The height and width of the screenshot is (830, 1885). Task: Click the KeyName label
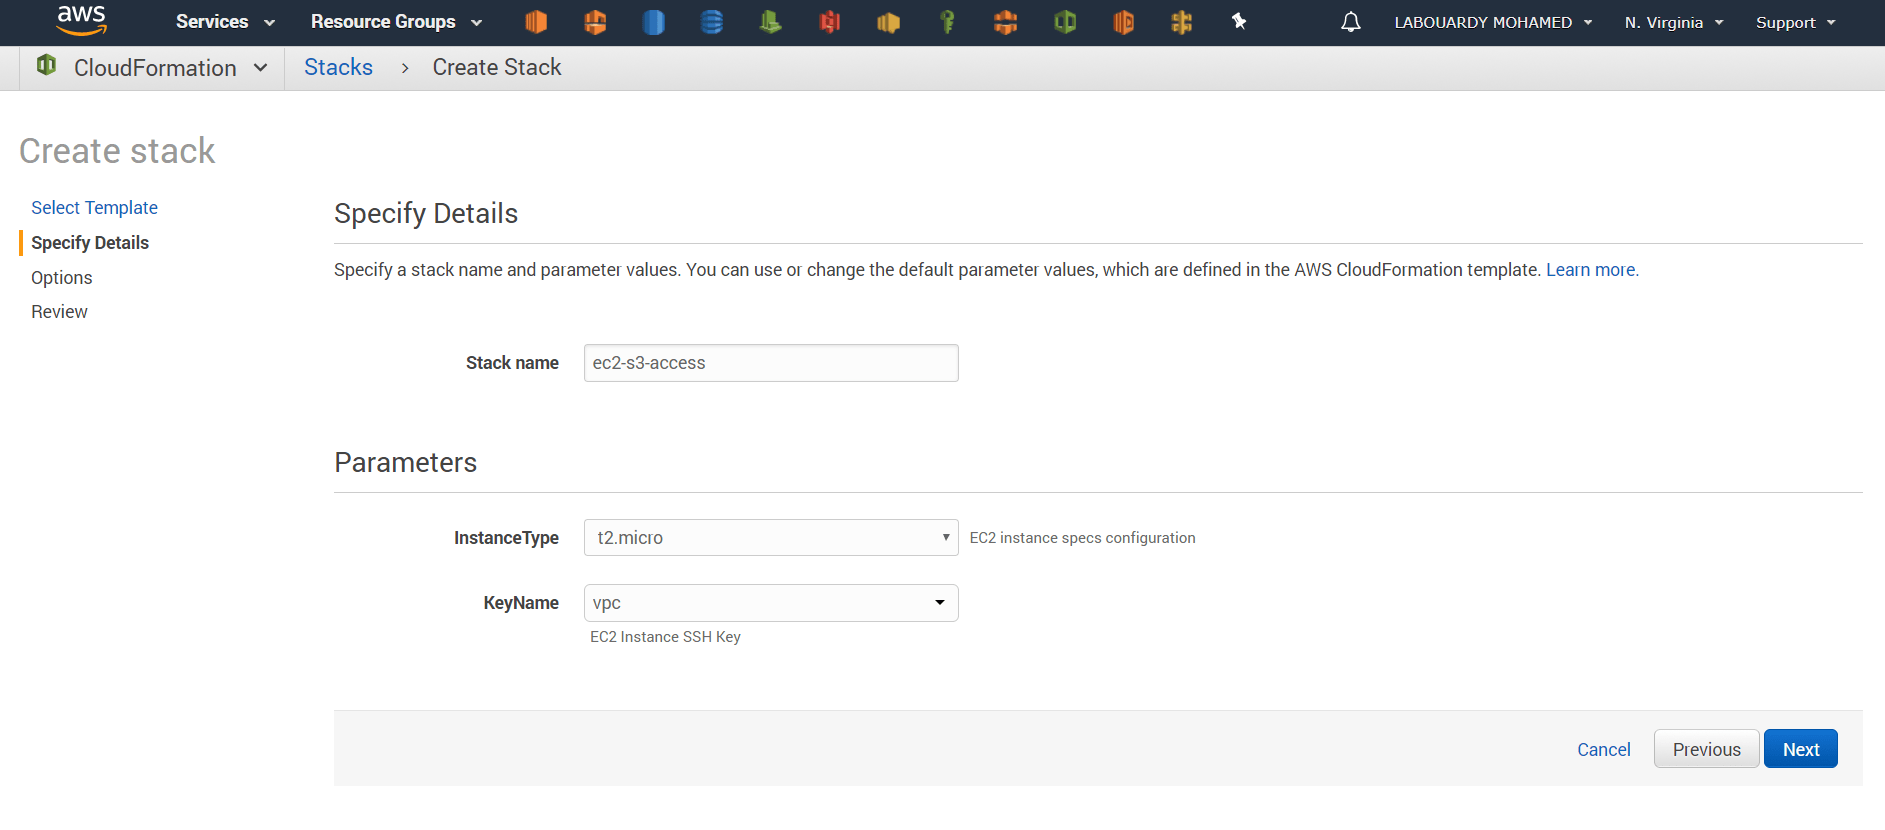521,603
